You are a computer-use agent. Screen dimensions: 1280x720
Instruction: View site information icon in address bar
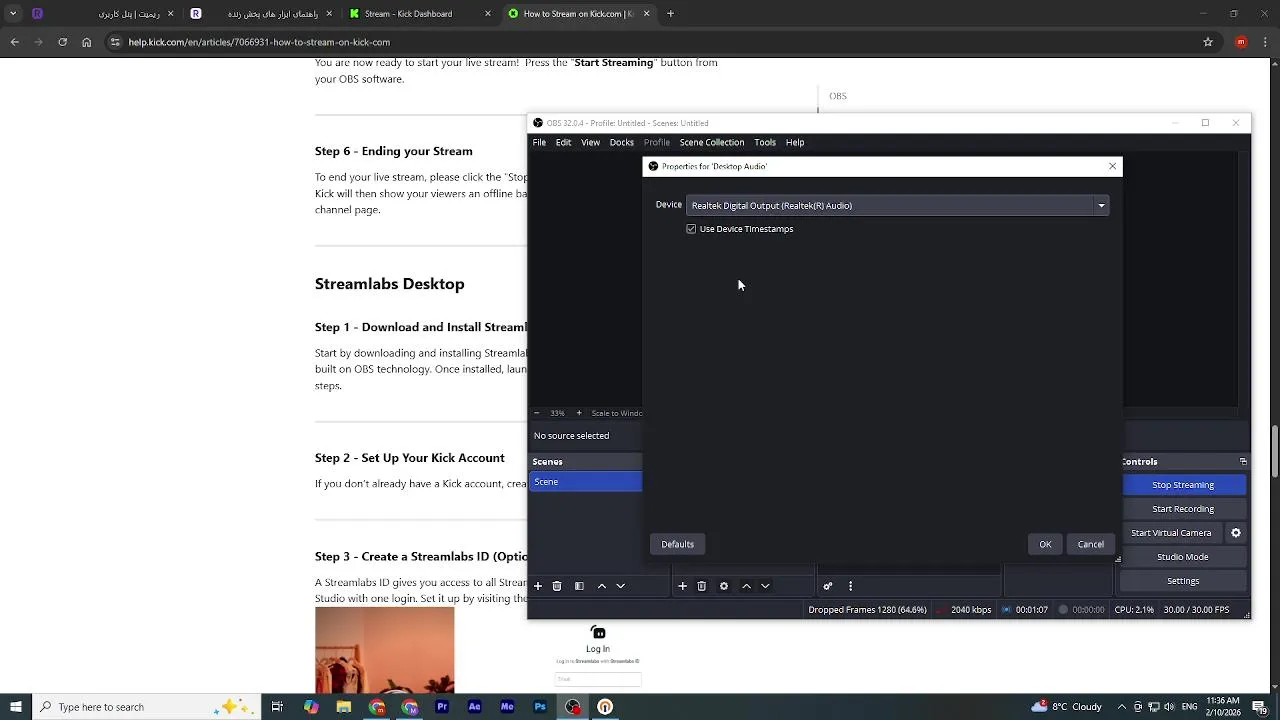[x=115, y=42]
